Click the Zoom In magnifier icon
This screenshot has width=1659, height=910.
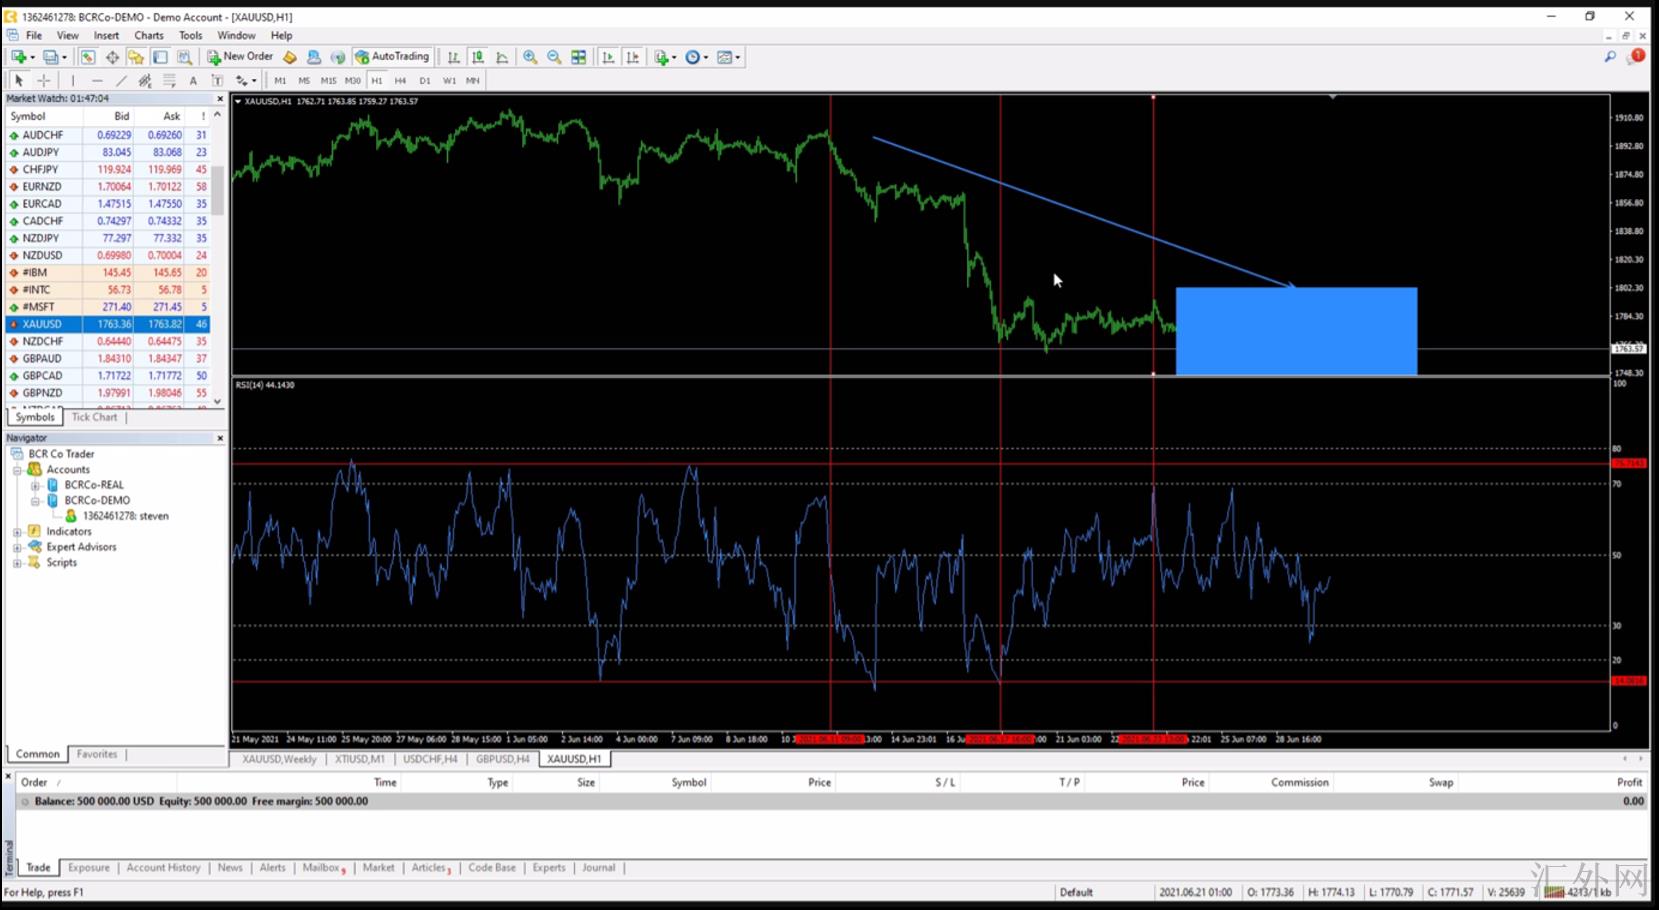(x=530, y=57)
